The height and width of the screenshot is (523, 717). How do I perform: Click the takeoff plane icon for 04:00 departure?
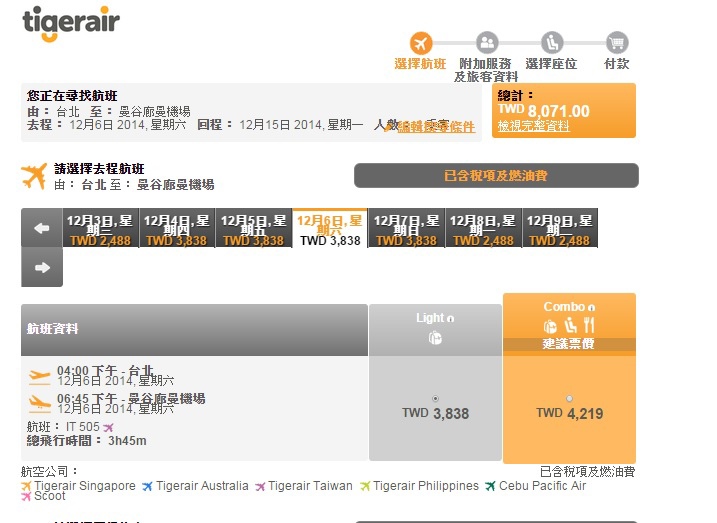tap(39, 378)
